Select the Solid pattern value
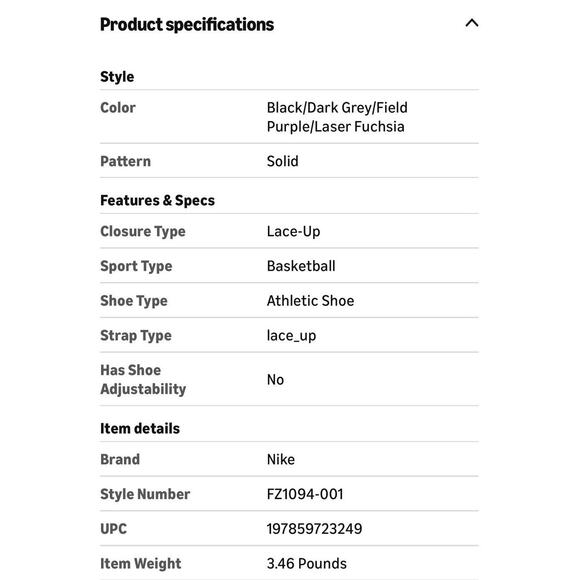Viewport: 580px width, 580px height. point(283,161)
